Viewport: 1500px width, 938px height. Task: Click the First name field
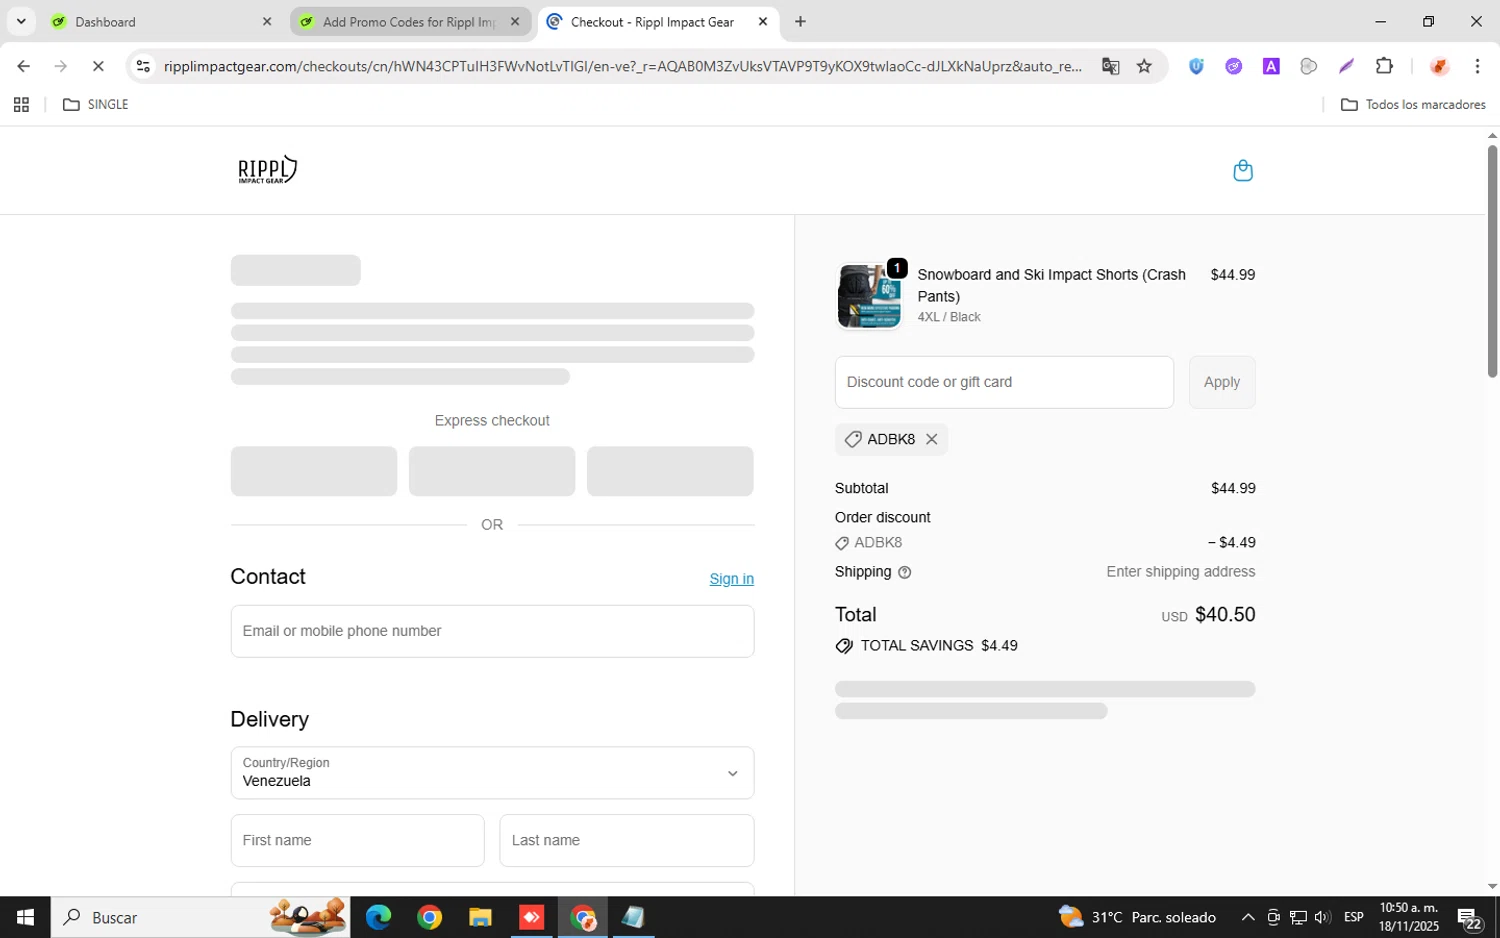pos(357,840)
